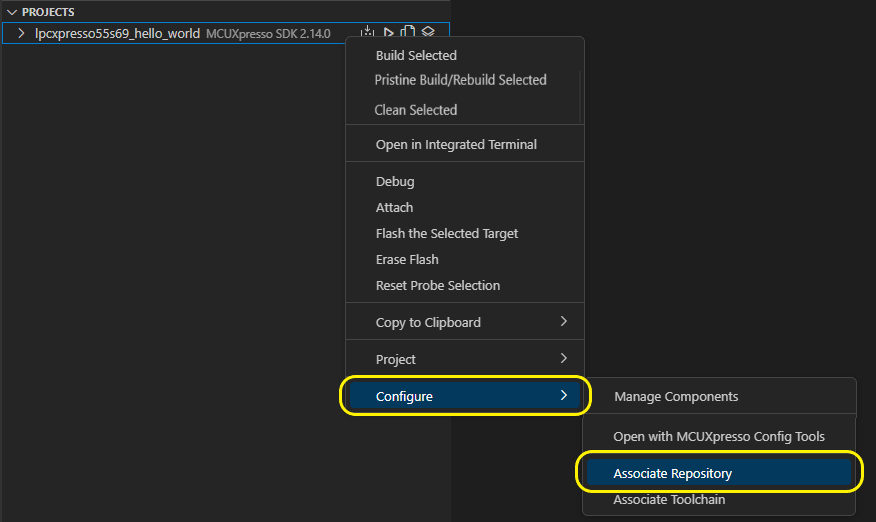Image resolution: width=876 pixels, height=522 pixels.
Task: Choose Associate Toolchain
Action: point(720,500)
